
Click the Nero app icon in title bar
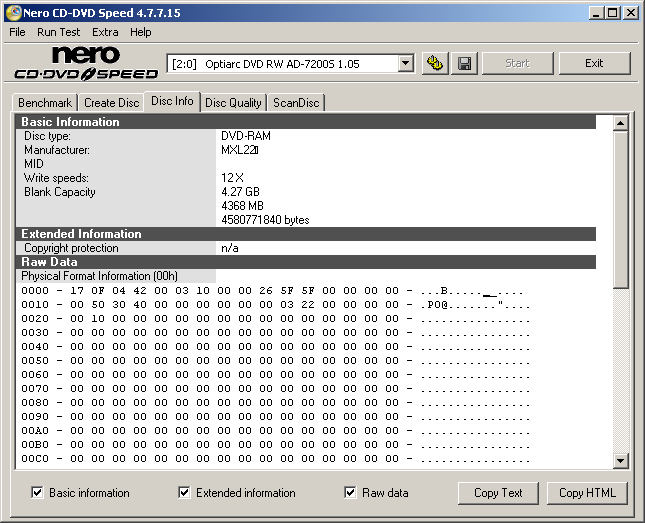(x=12, y=12)
